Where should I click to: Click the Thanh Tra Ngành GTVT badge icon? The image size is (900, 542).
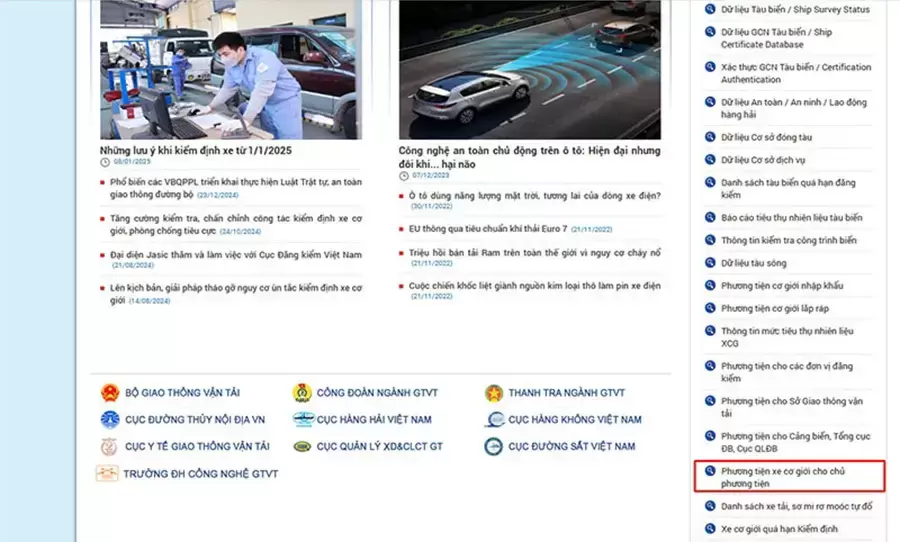pos(494,393)
